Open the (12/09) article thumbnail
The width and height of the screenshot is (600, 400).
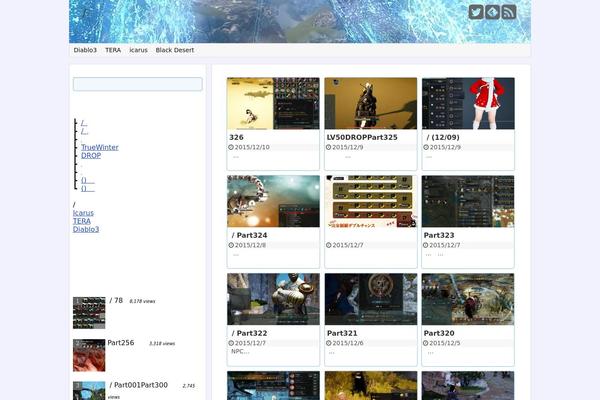[468, 103]
